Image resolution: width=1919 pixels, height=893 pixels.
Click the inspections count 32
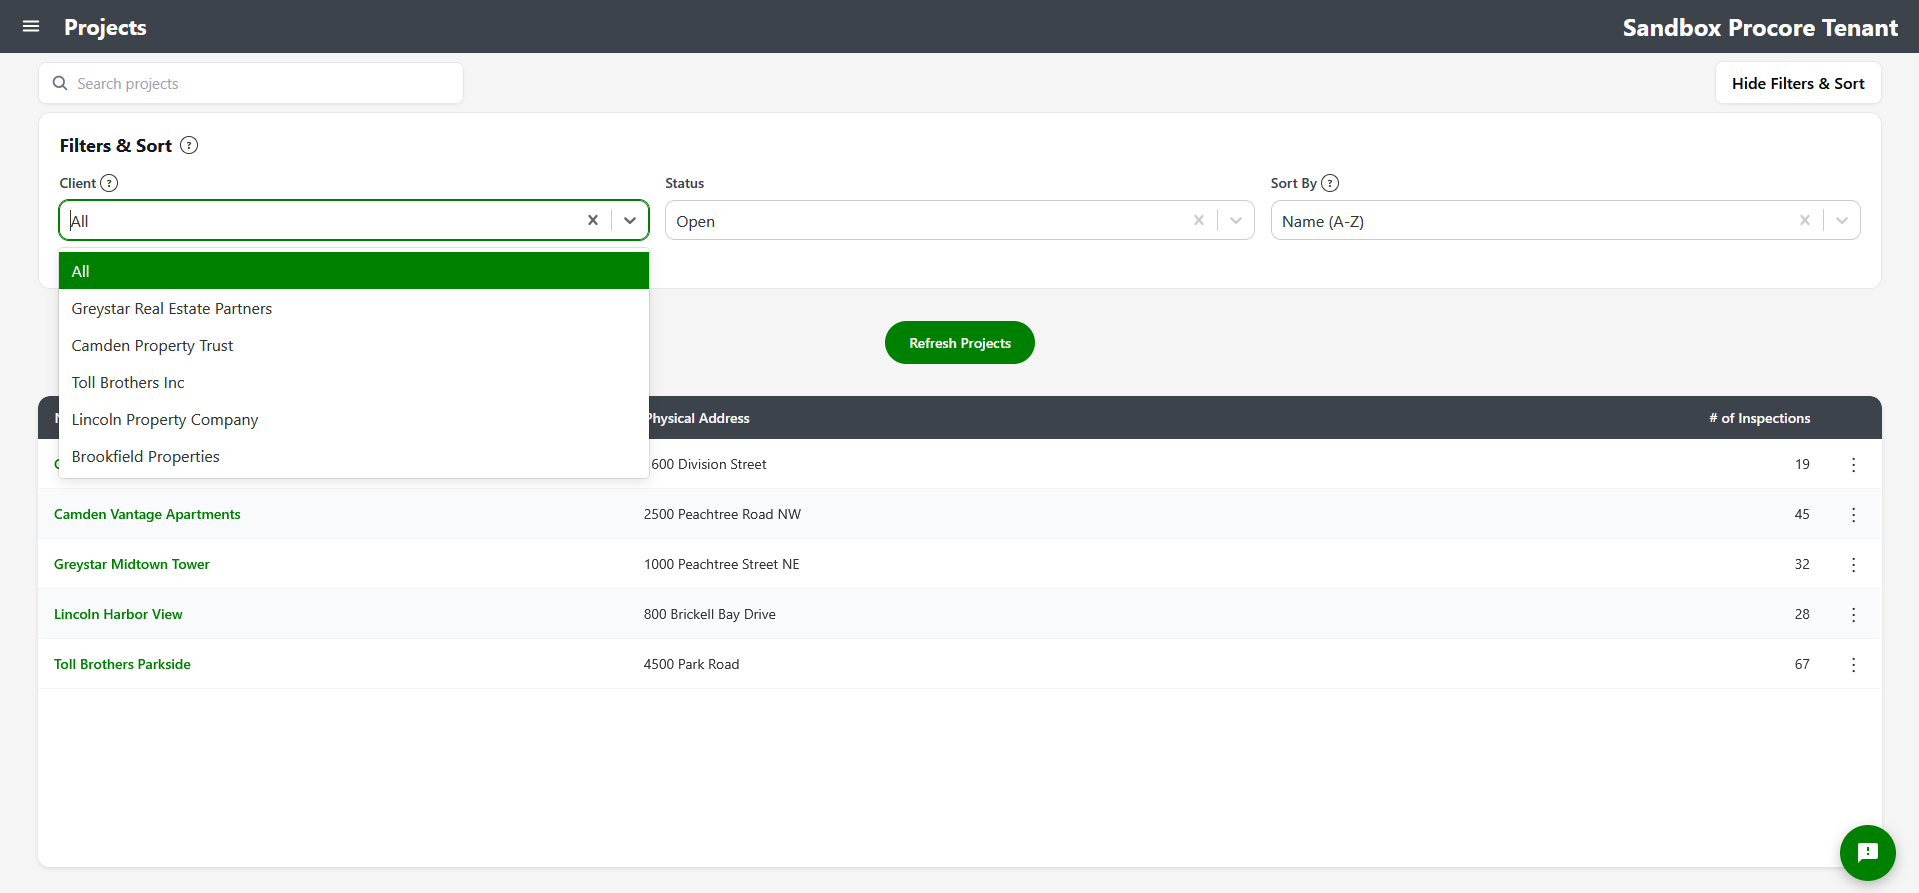(x=1802, y=564)
